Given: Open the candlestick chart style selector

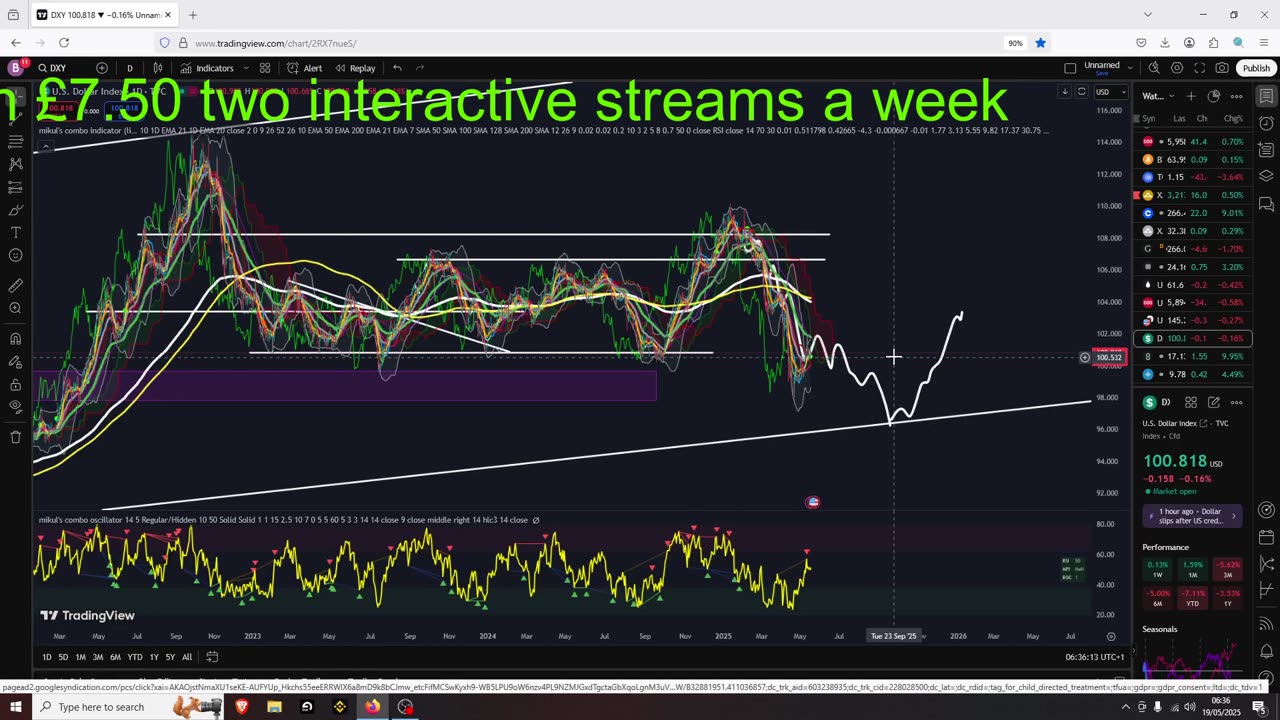Looking at the screenshot, I should (x=158, y=68).
